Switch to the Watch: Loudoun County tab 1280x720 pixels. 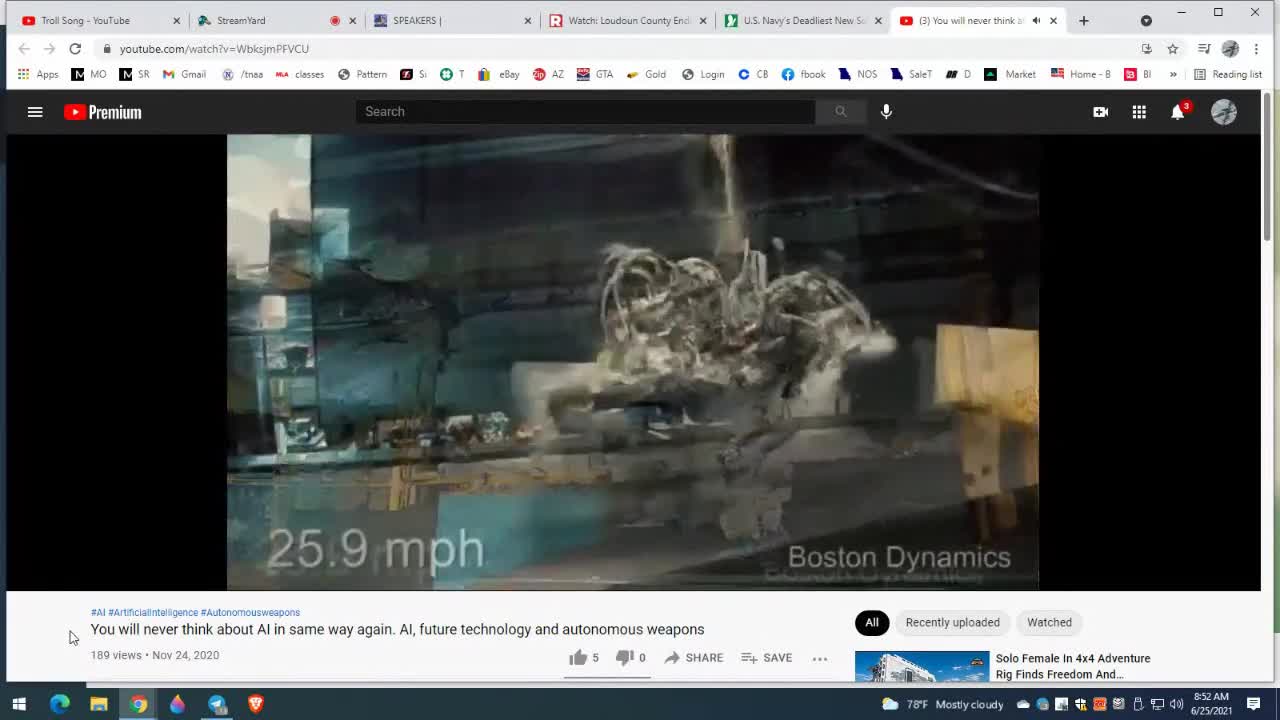point(629,20)
